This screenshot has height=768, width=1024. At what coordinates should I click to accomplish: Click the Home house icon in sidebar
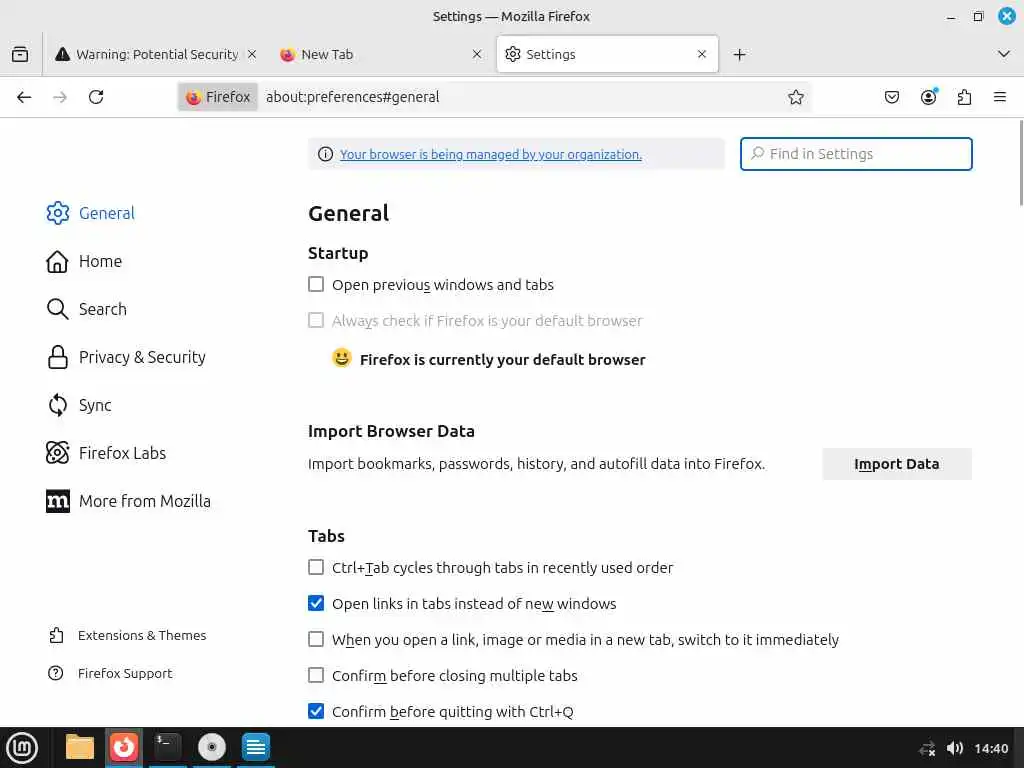[x=57, y=261]
